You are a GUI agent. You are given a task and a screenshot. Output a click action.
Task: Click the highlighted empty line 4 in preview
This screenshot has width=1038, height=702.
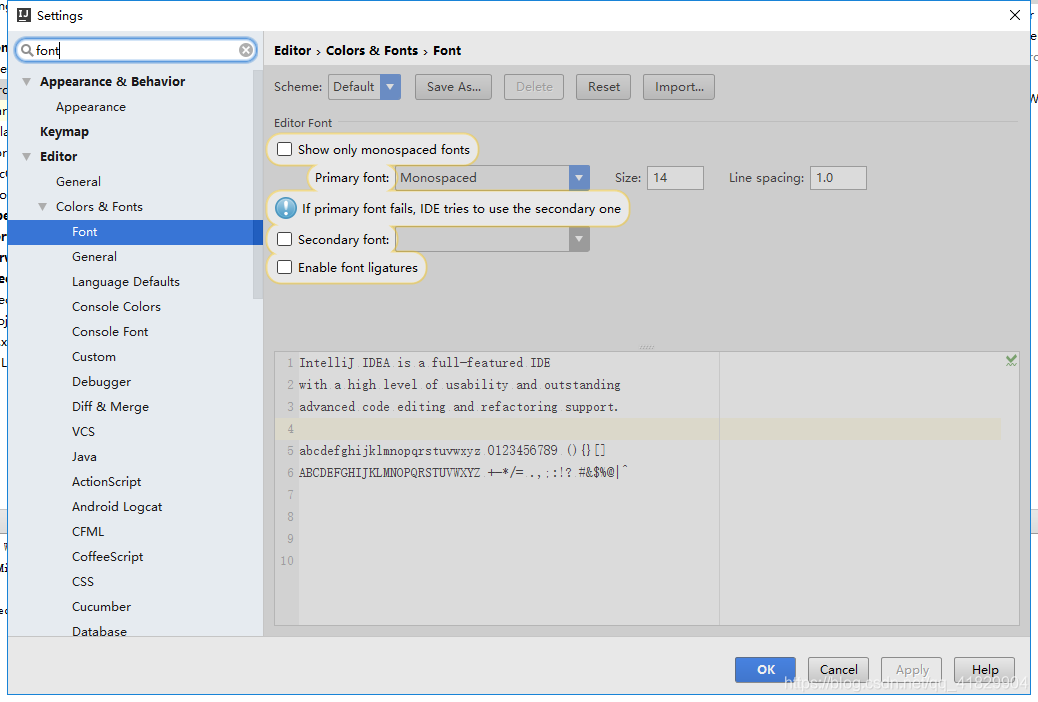pos(638,428)
